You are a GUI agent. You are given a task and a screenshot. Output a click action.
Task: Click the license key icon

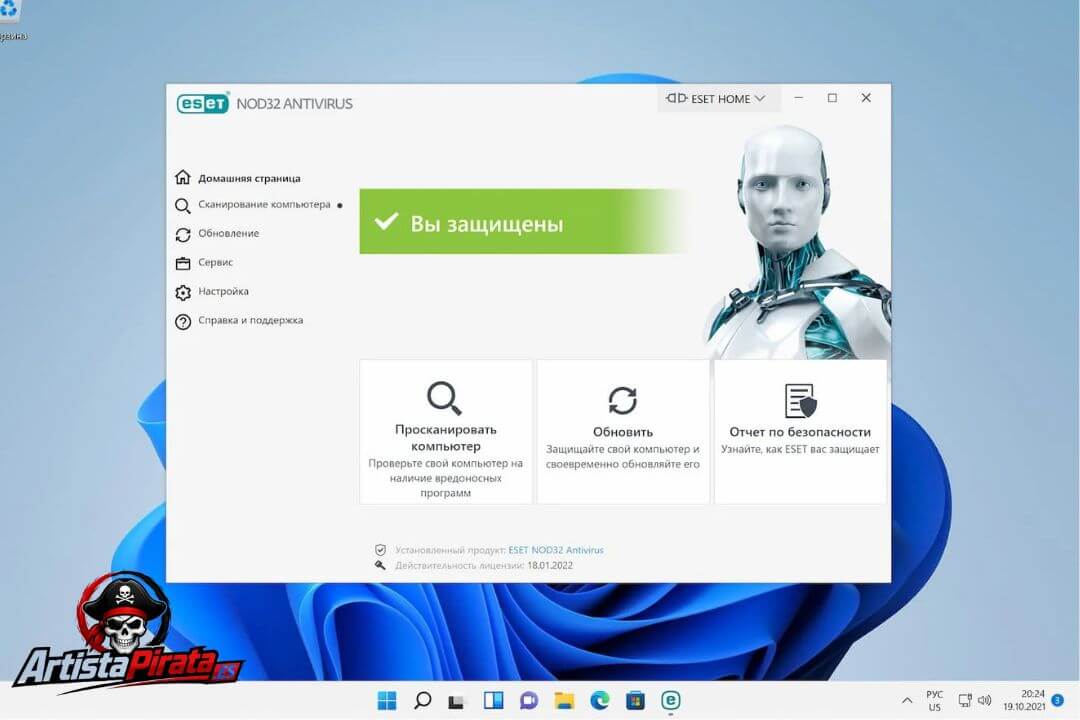point(380,565)
